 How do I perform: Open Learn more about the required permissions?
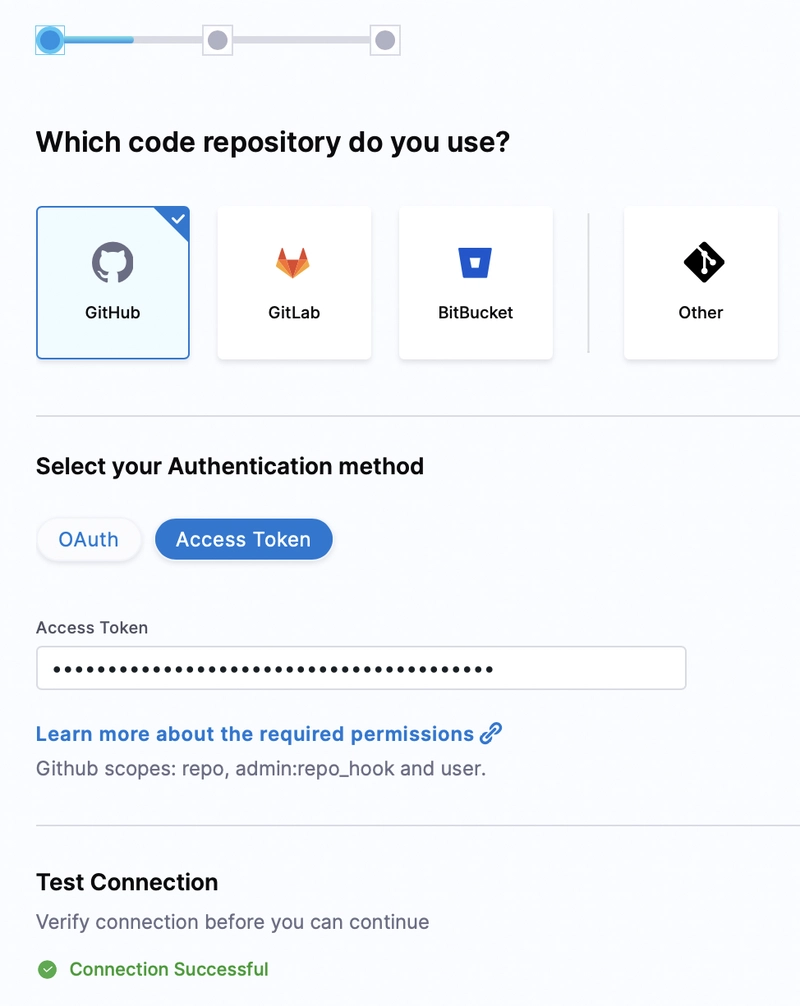[x=255, y=734]
